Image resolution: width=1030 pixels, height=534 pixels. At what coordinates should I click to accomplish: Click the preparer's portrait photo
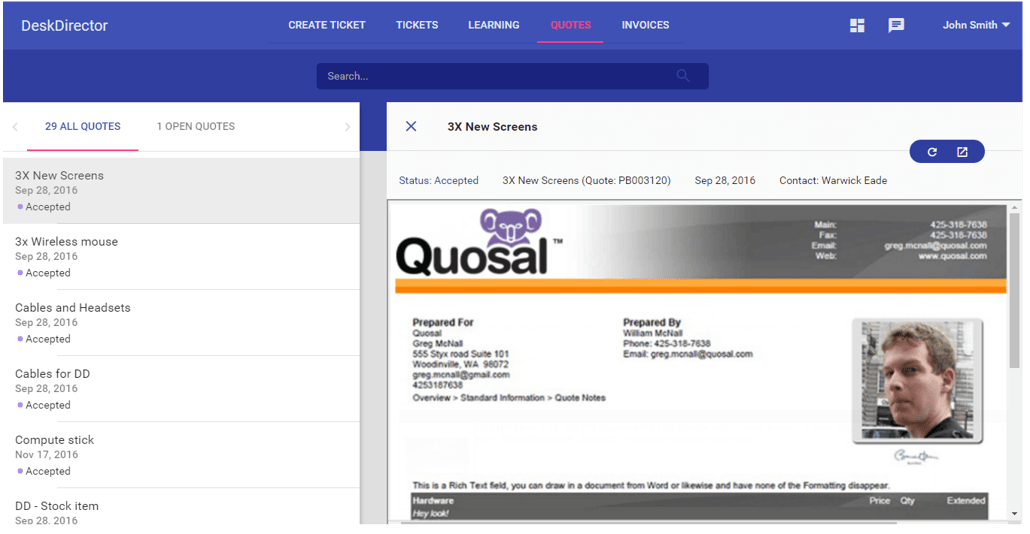[918, 380]
